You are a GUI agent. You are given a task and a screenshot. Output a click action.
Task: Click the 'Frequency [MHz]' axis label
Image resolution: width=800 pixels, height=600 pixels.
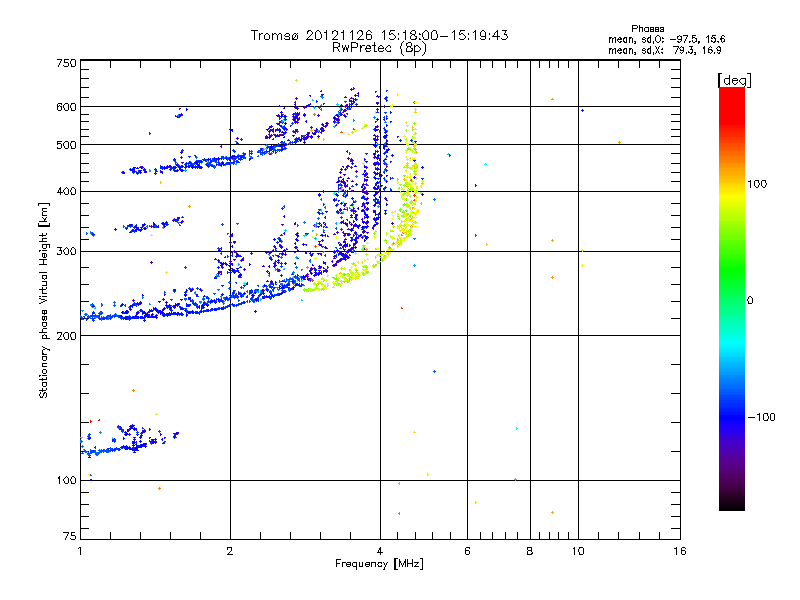coord(379,564)
